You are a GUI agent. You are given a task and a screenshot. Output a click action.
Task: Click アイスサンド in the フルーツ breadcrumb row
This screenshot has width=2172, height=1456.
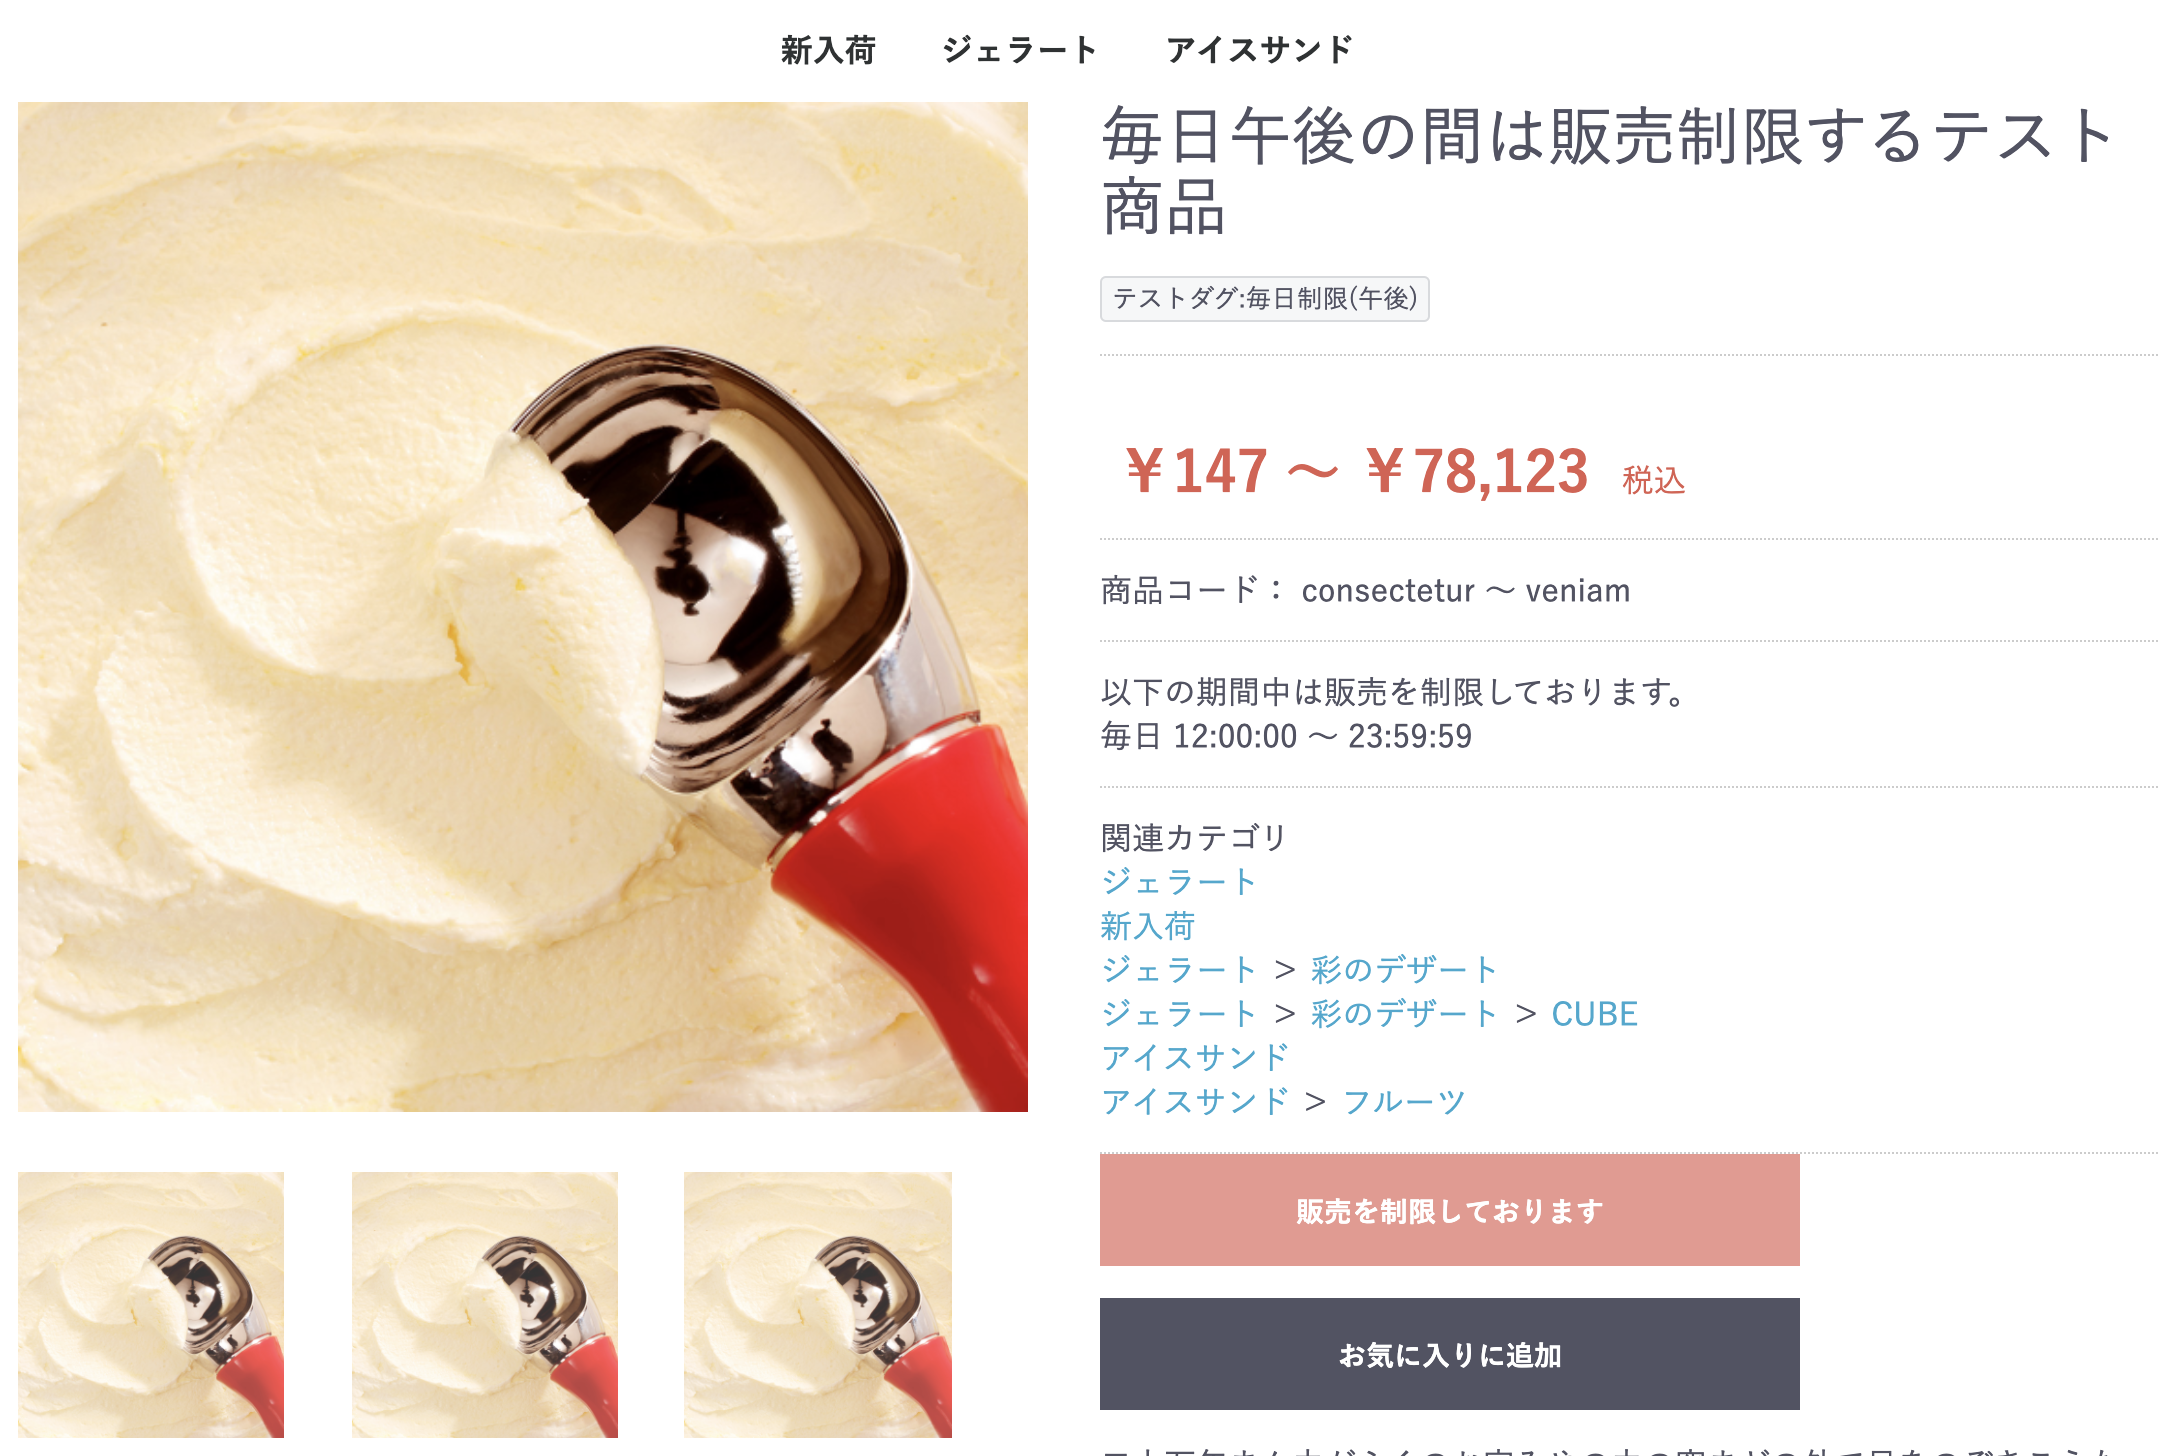(x=1195, y=1102)
